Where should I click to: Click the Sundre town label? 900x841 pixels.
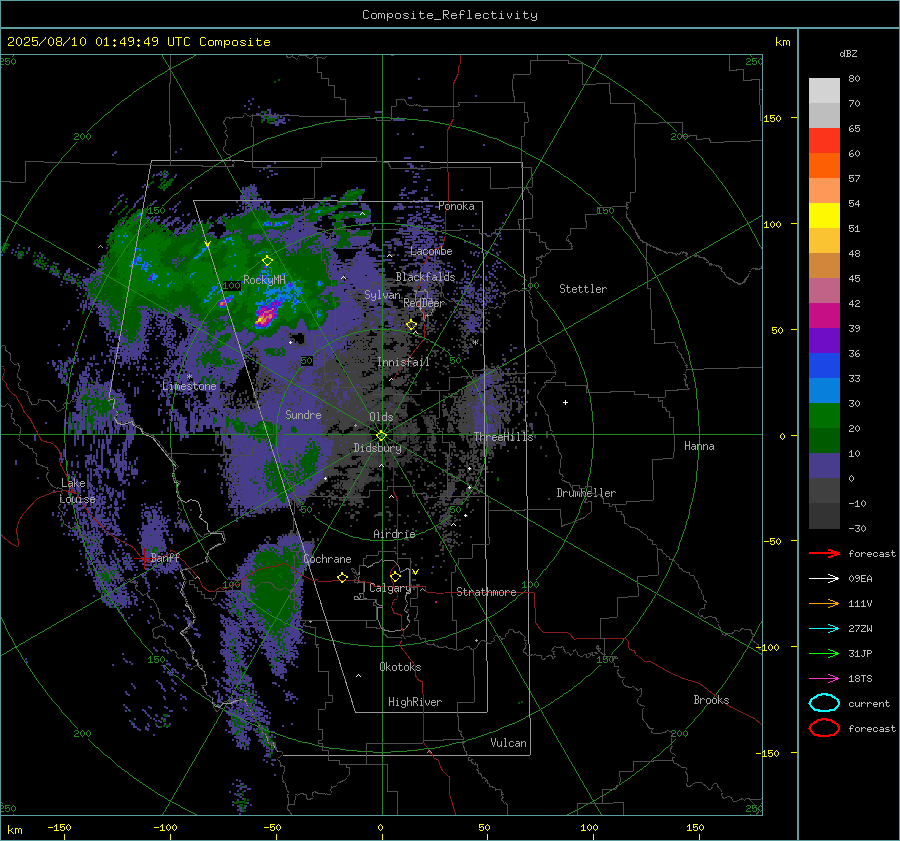pos(303,415)
